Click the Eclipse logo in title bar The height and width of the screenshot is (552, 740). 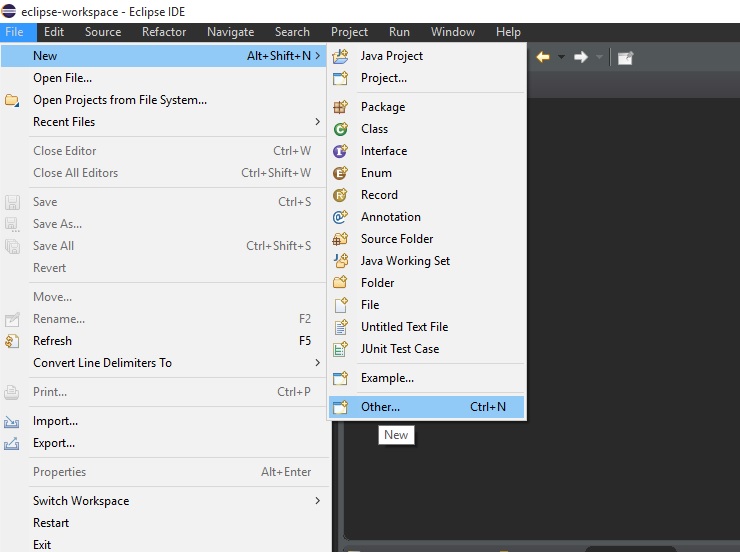coord(8,11)
